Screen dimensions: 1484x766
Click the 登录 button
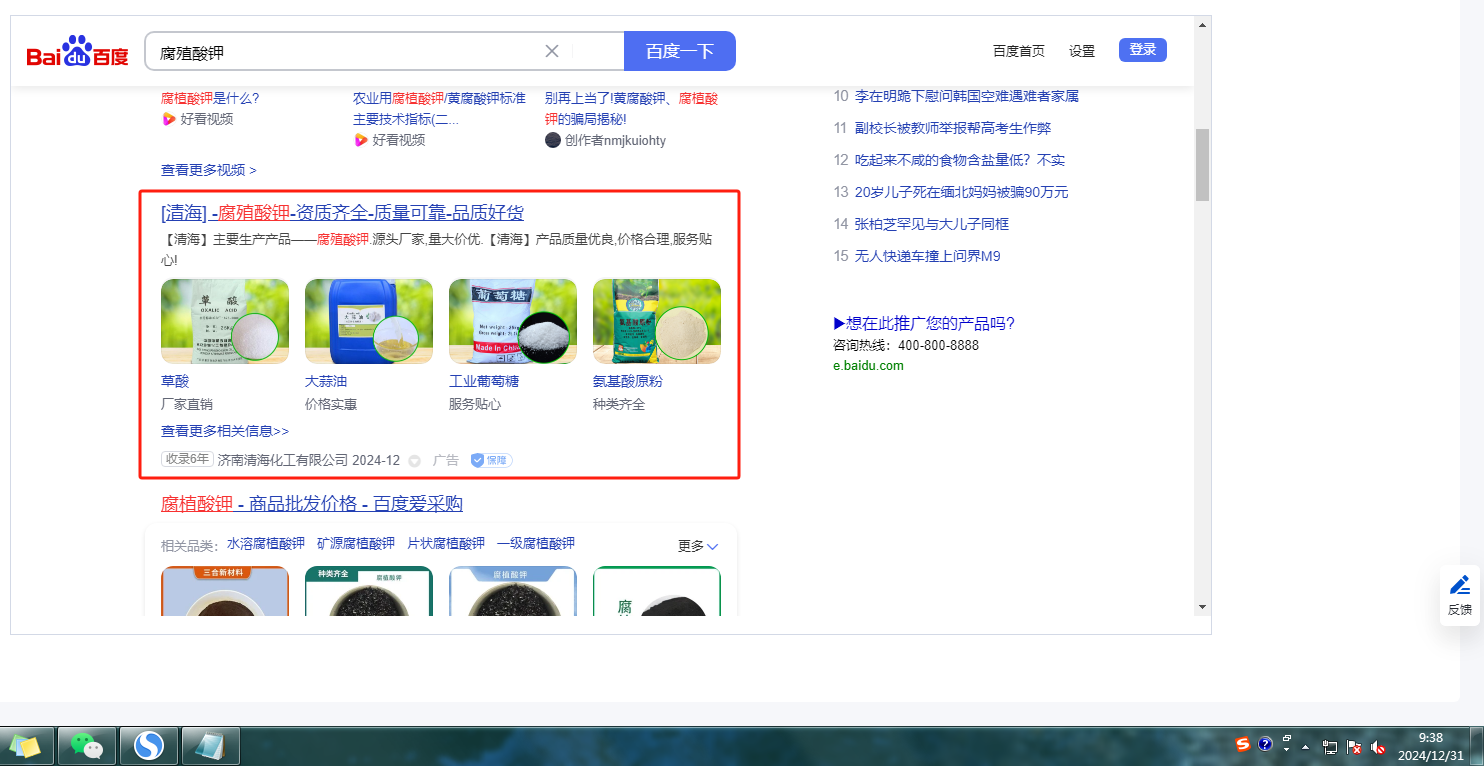tap(1143, 50)
